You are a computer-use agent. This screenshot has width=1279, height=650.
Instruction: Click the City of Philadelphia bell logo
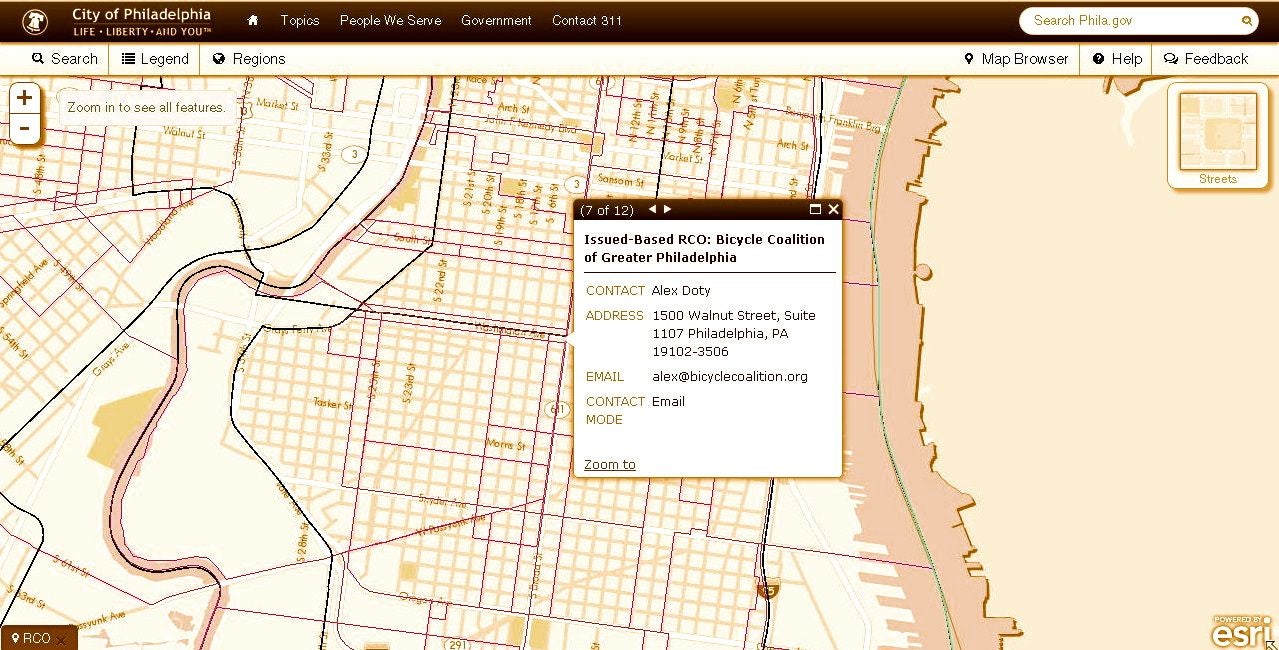click(35, 21)
